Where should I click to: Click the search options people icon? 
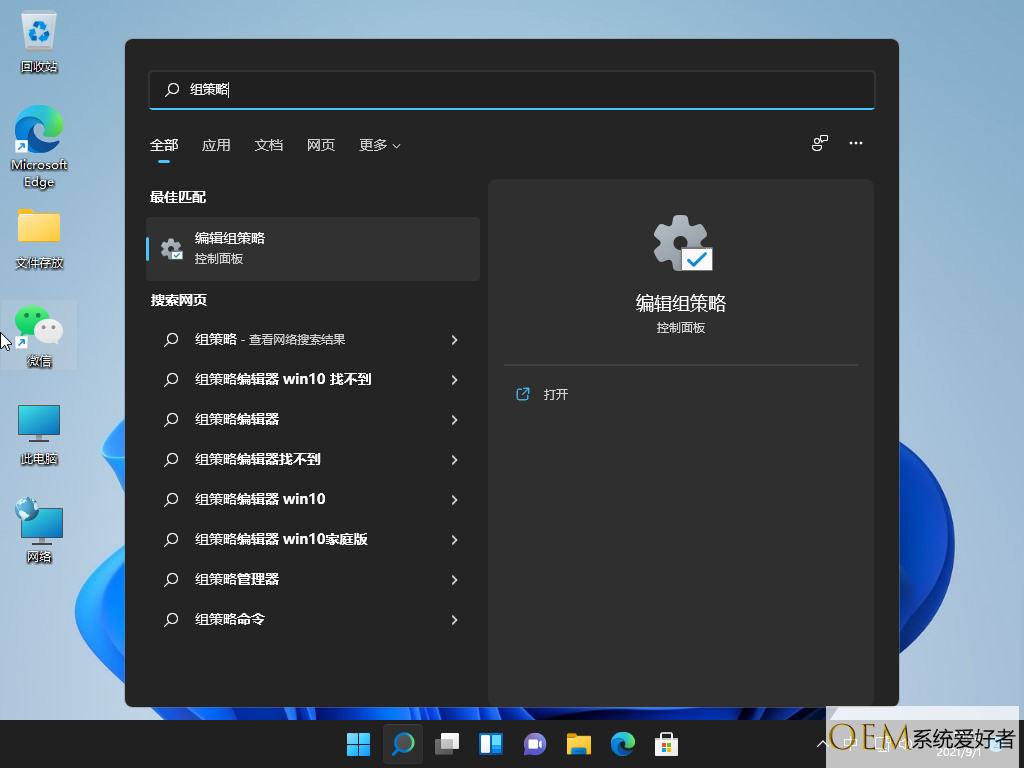click(820, 144)
